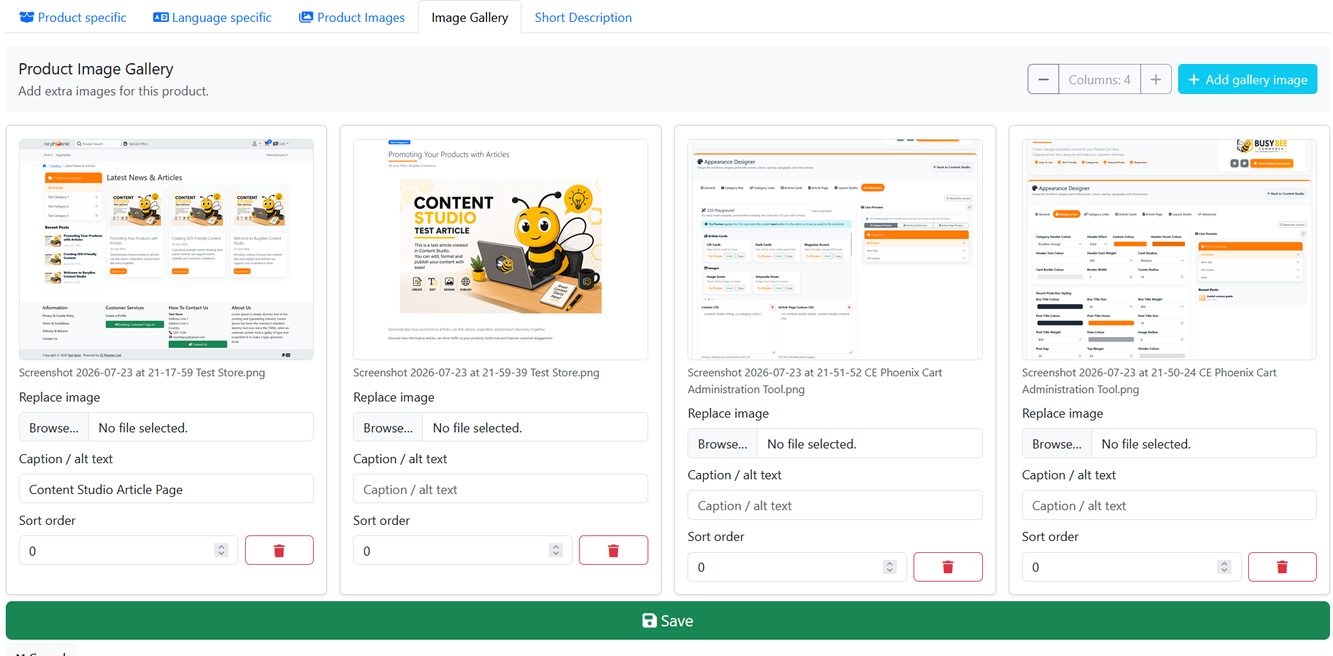1333x656 pixels.
Task: Click the 'Product Image Gallery' heading
Action: point(96,69)
